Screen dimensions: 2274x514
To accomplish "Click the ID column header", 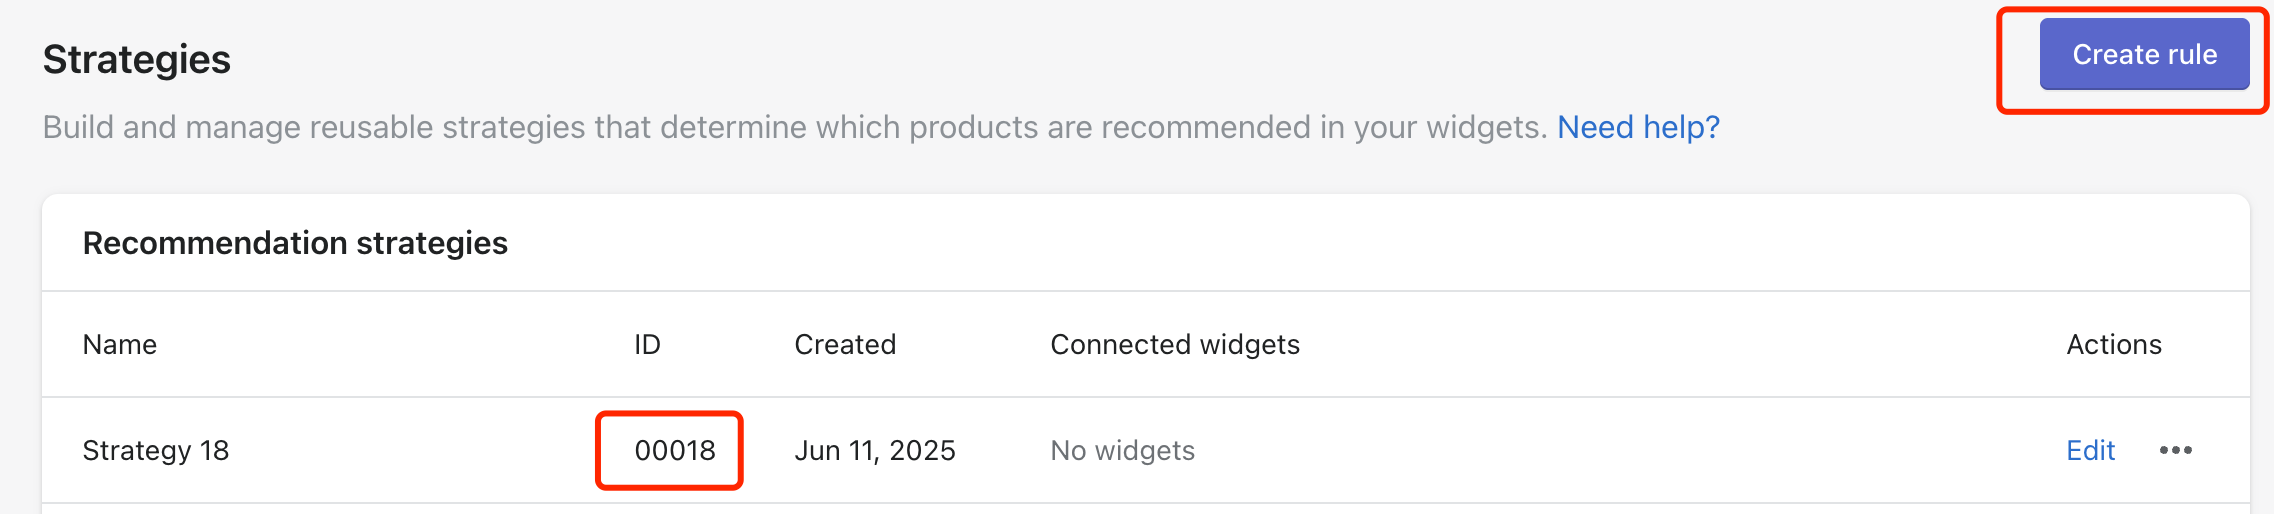I will coord(647,345).
